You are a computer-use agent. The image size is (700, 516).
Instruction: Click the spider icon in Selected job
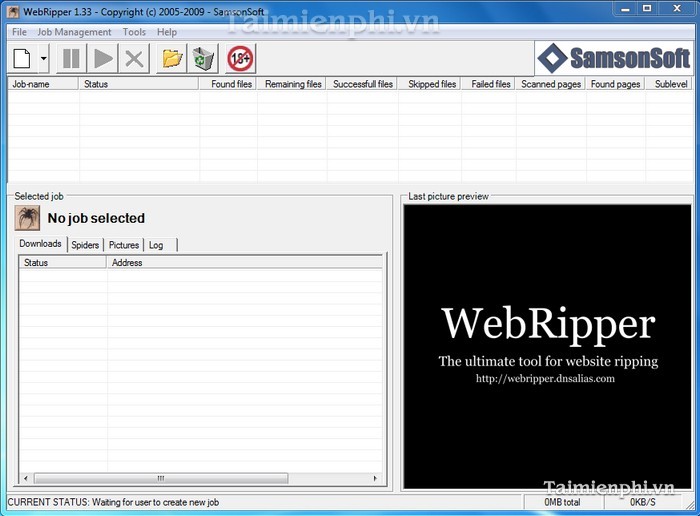coord(27,218)
